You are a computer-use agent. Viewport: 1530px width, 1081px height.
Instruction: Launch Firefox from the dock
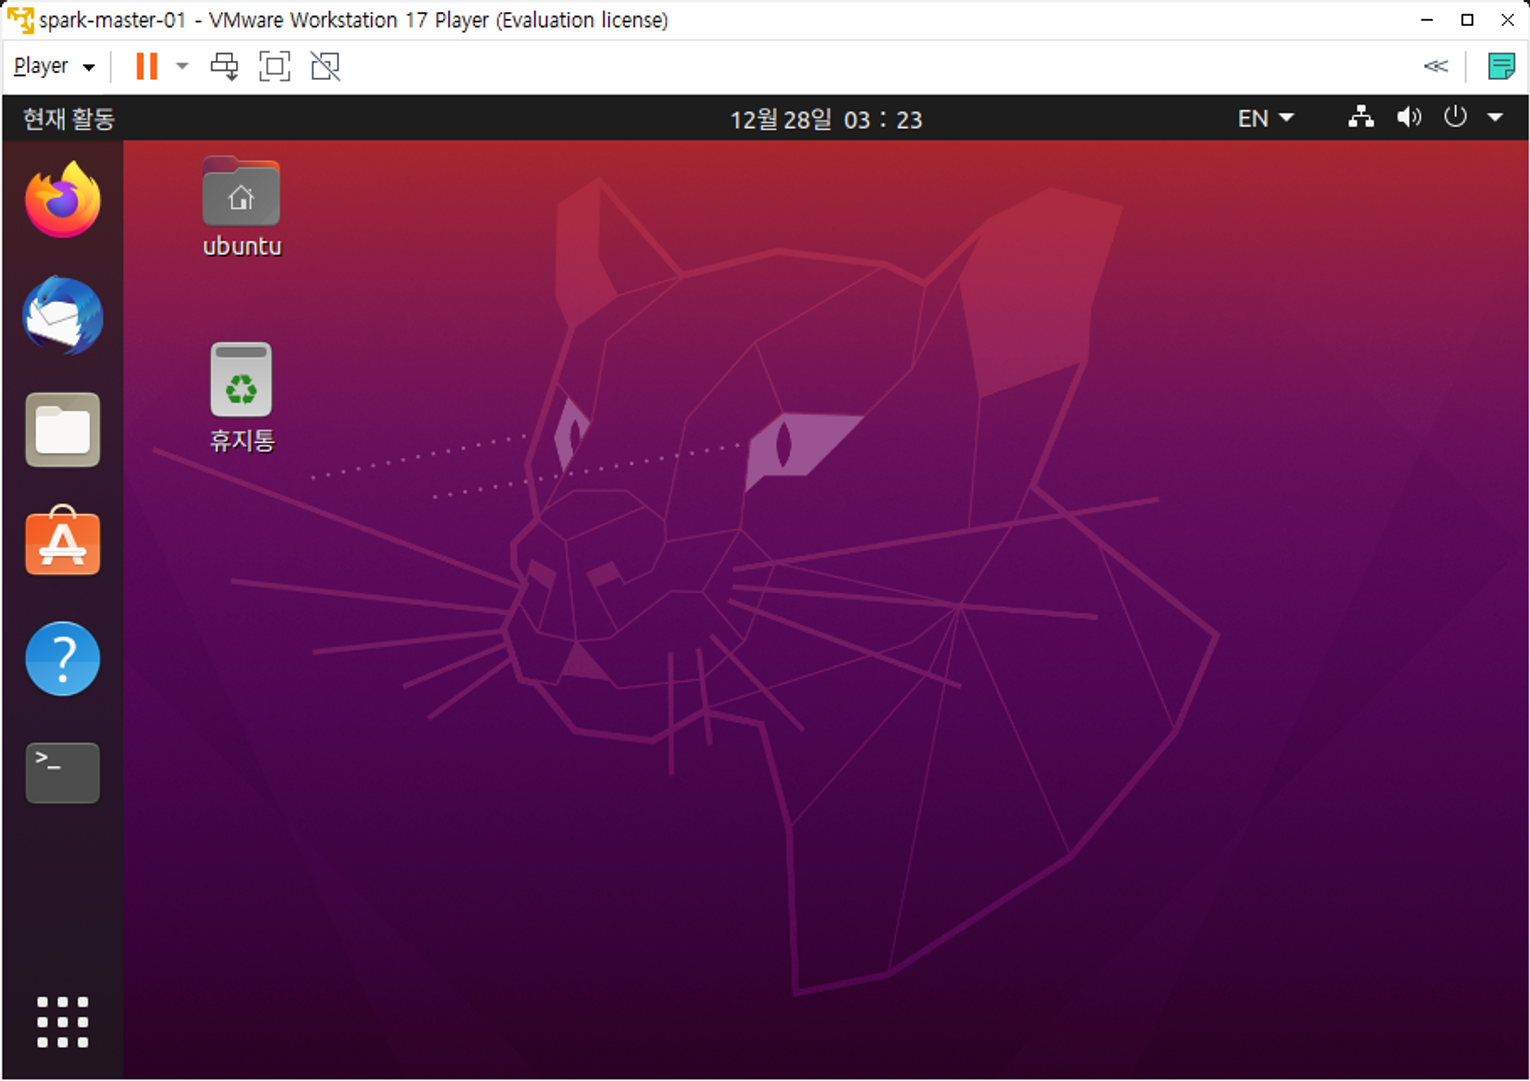tap(63, 199)
